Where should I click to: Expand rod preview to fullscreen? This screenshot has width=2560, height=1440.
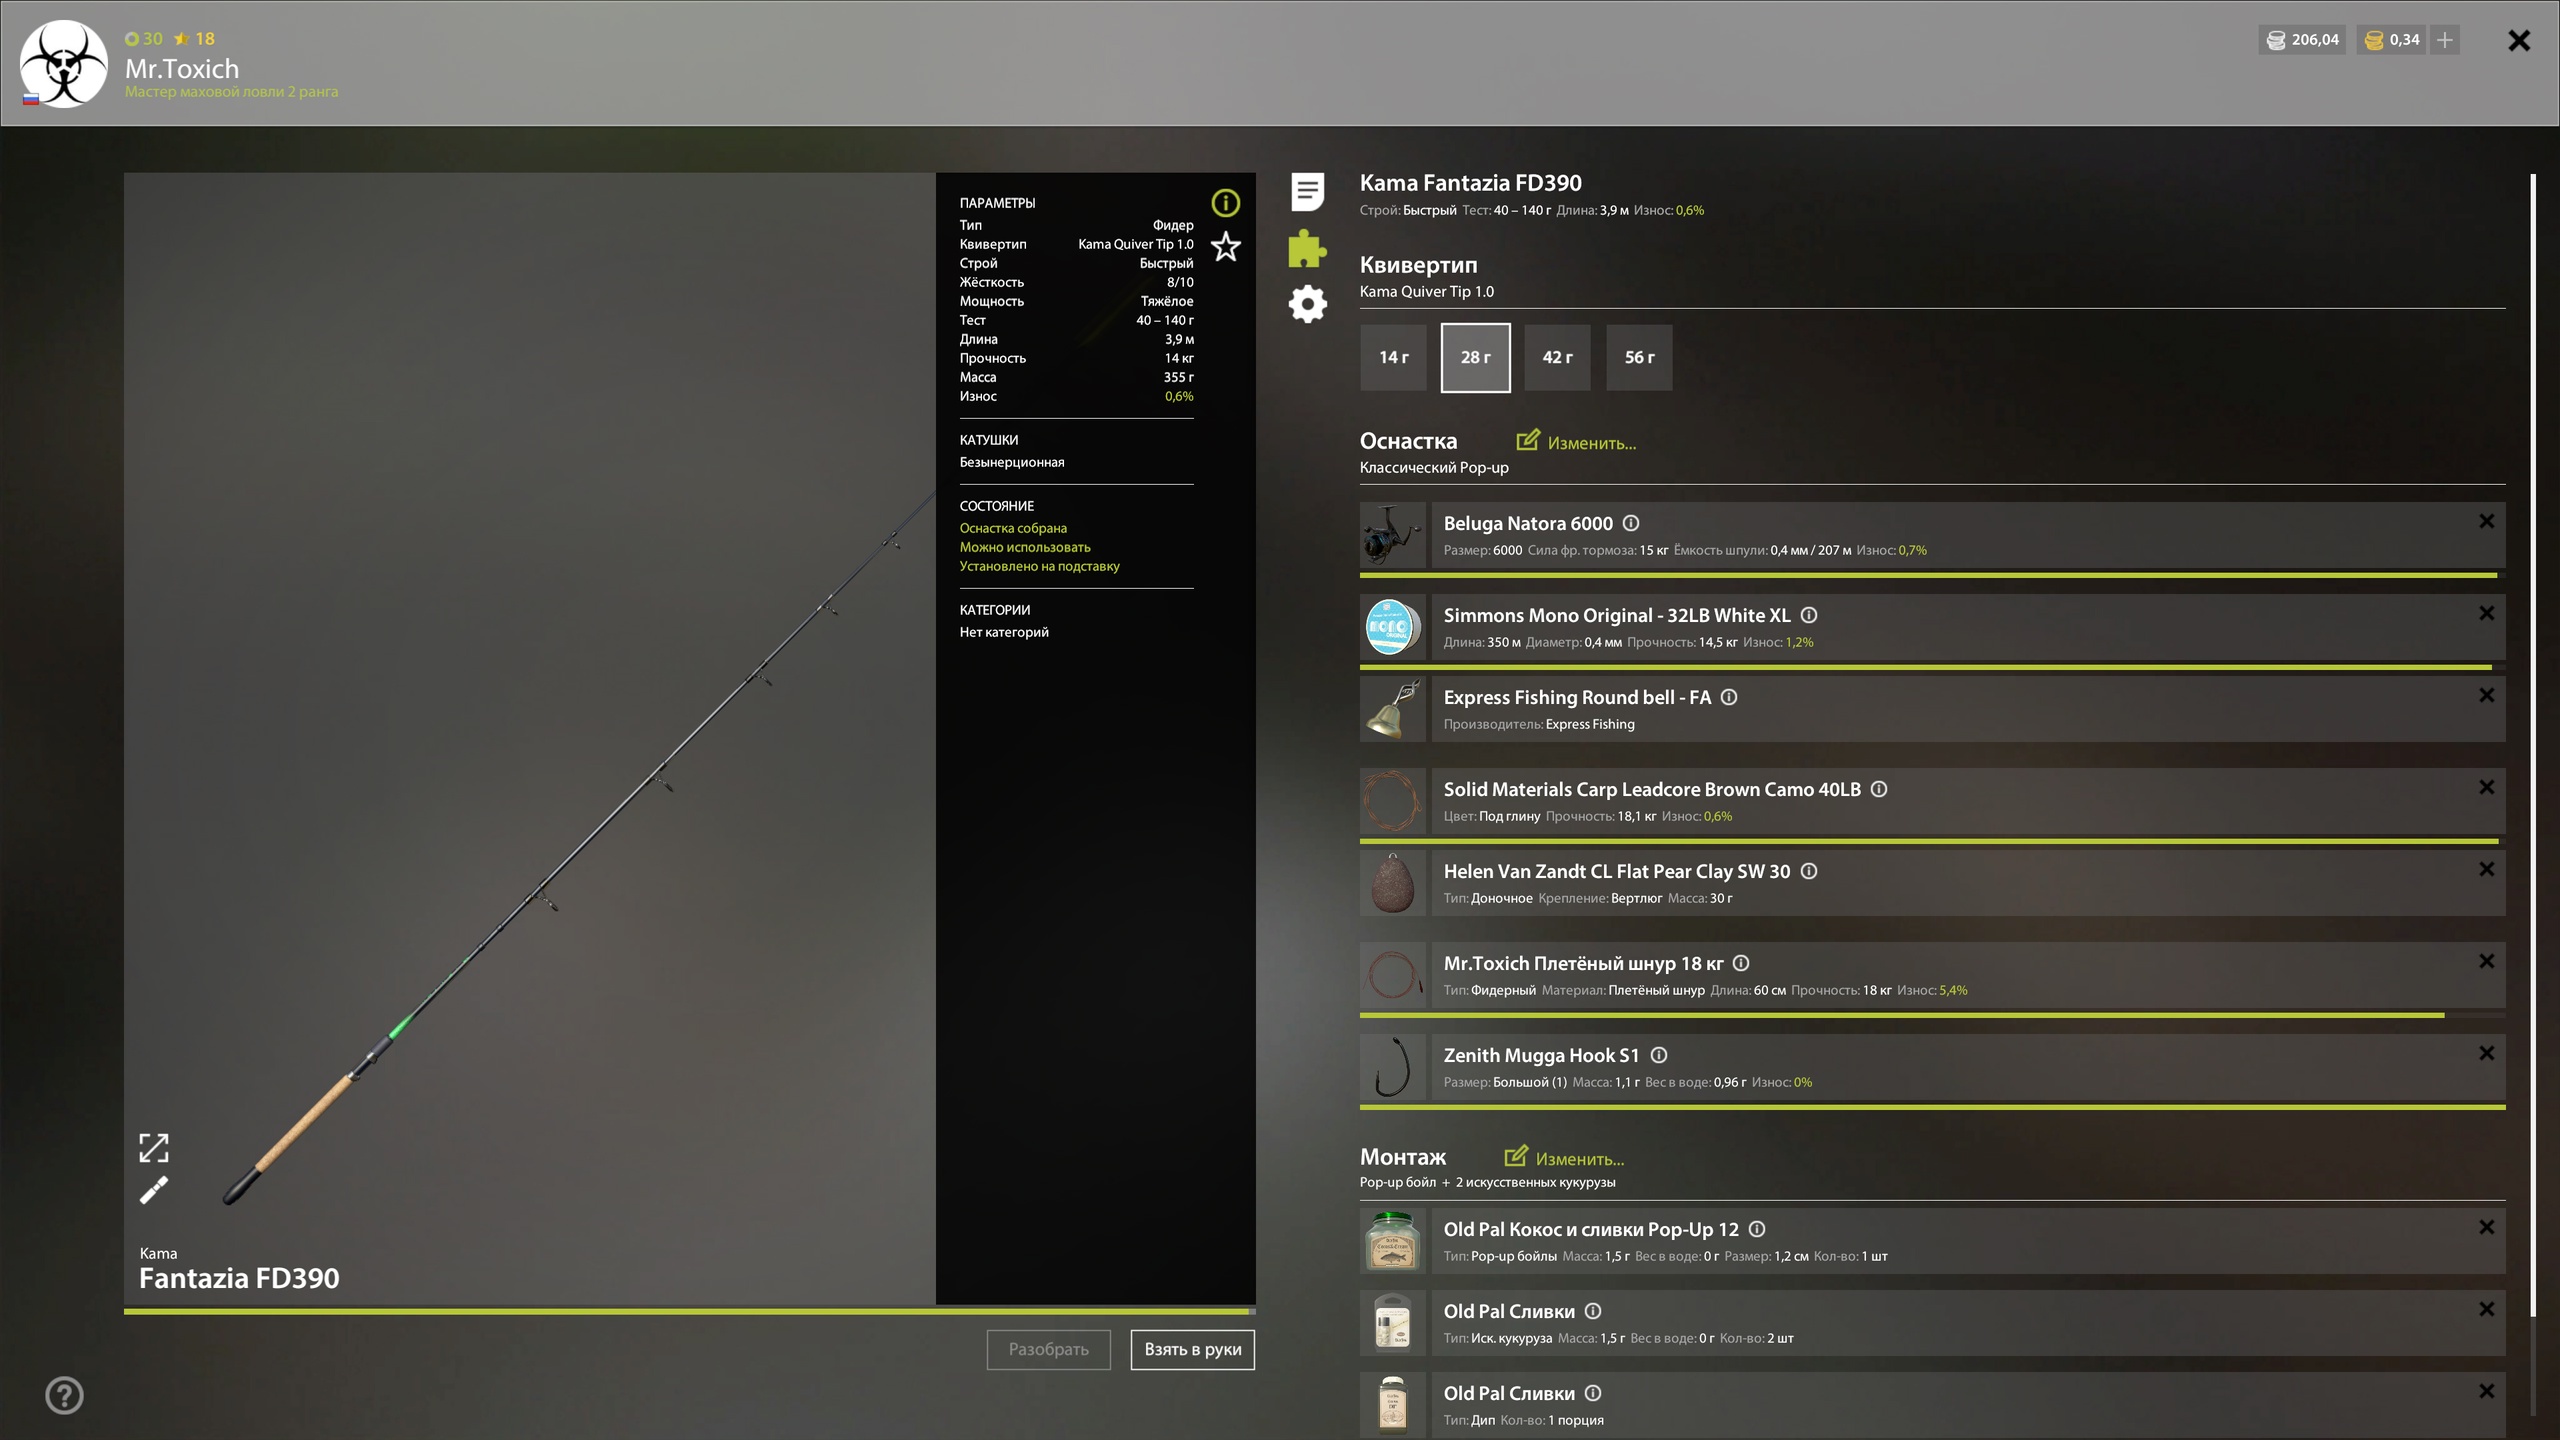(153, 1148)
